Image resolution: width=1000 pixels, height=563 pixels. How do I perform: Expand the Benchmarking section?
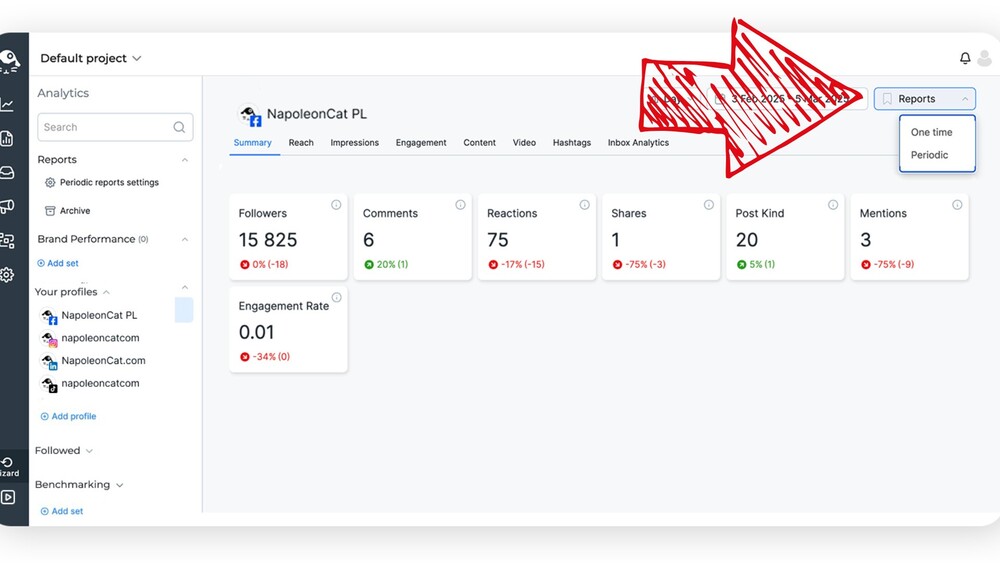(x=119, y=485)
